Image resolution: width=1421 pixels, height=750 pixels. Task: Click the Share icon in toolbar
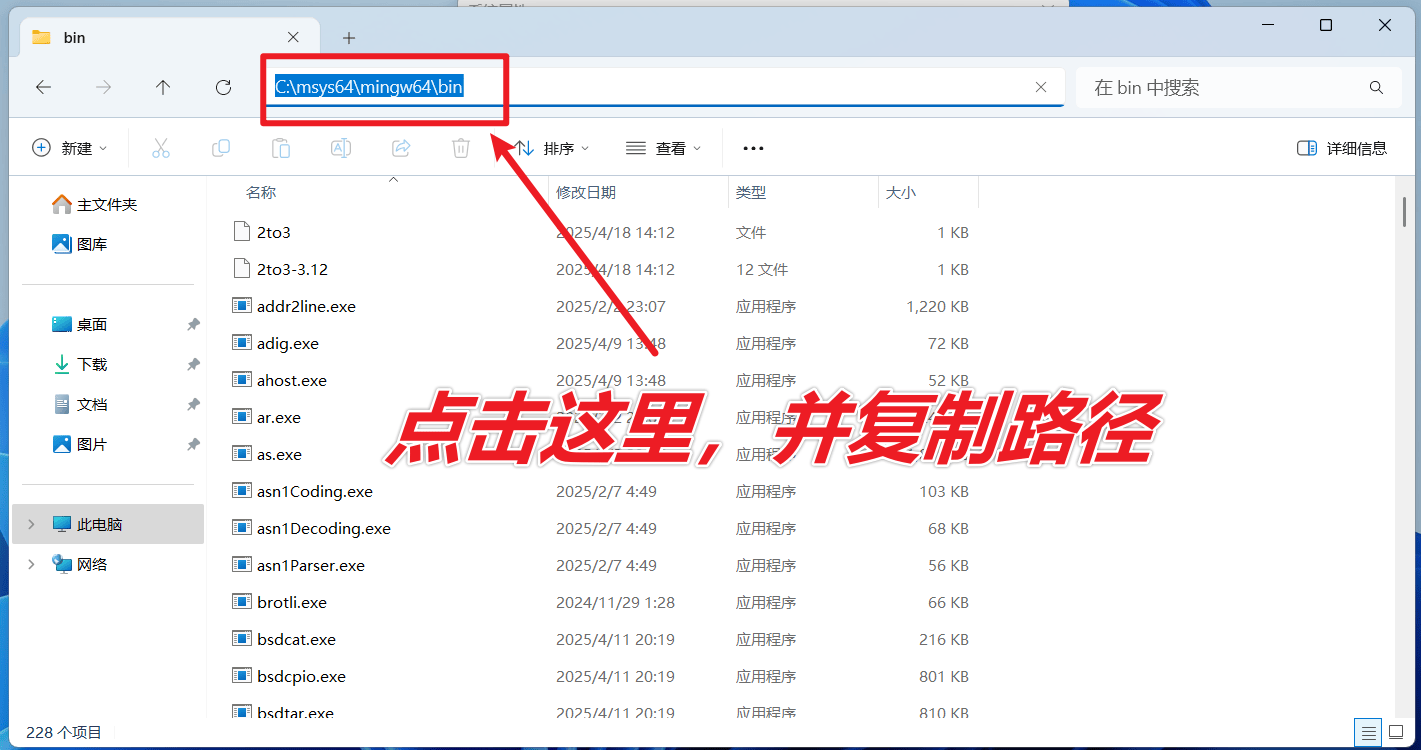pos(401,148)
